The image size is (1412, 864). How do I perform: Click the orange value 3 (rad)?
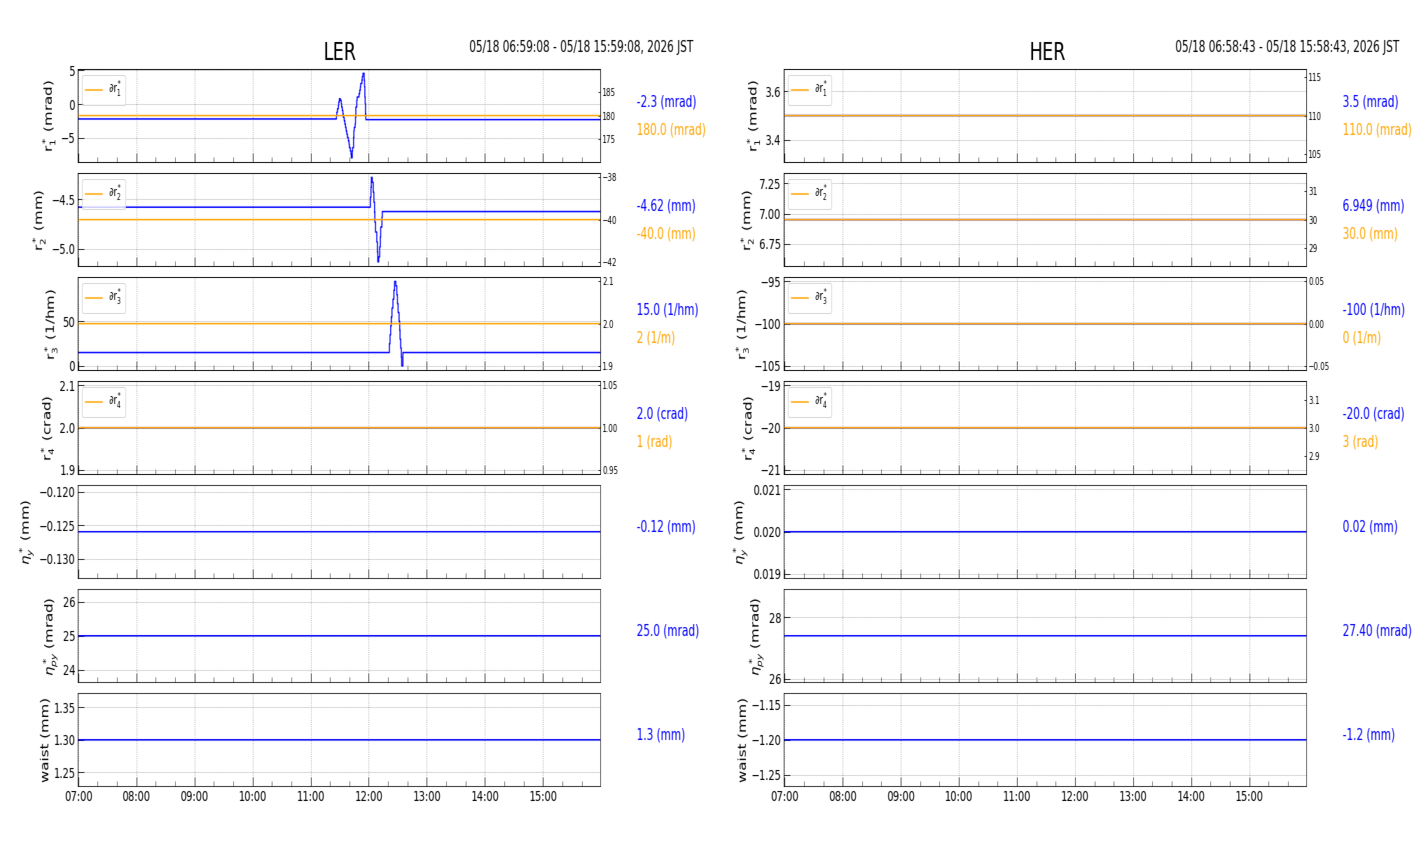tap(1360, 442)
